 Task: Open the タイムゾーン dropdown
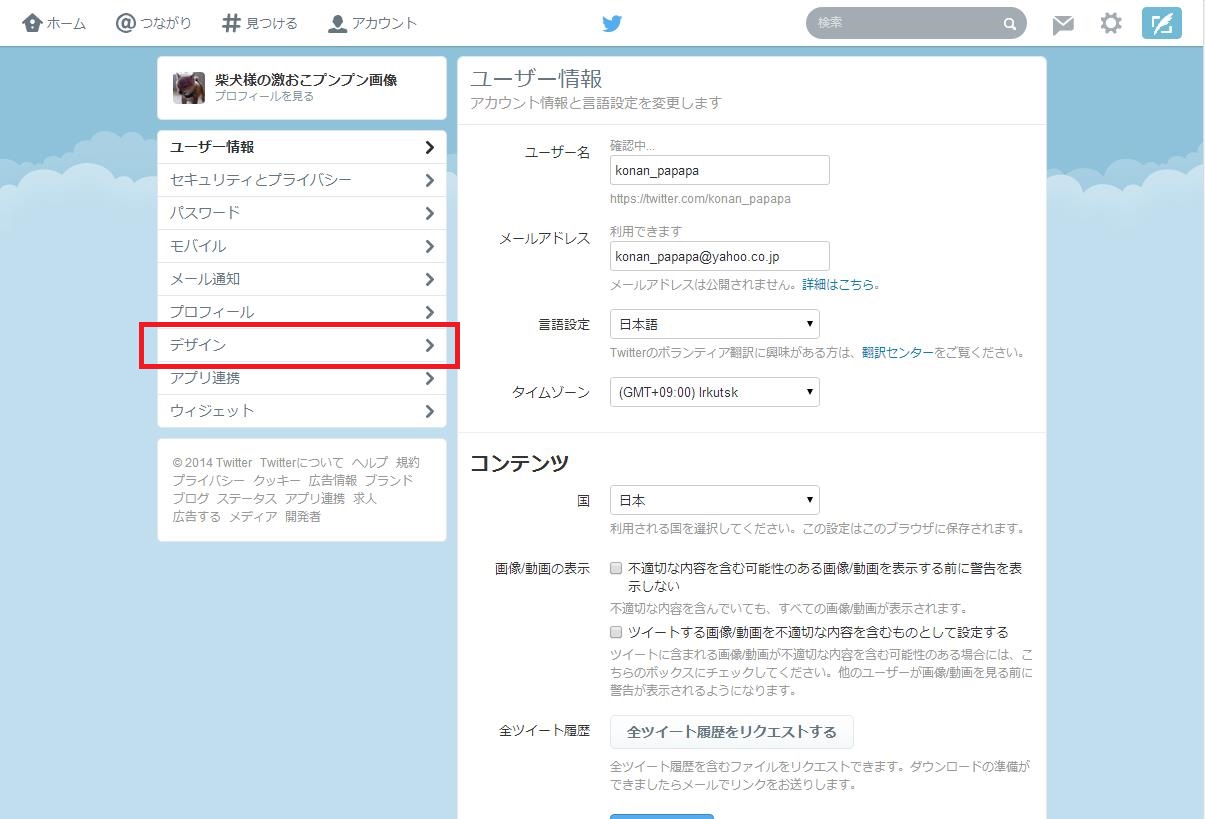tap(715, 392)
